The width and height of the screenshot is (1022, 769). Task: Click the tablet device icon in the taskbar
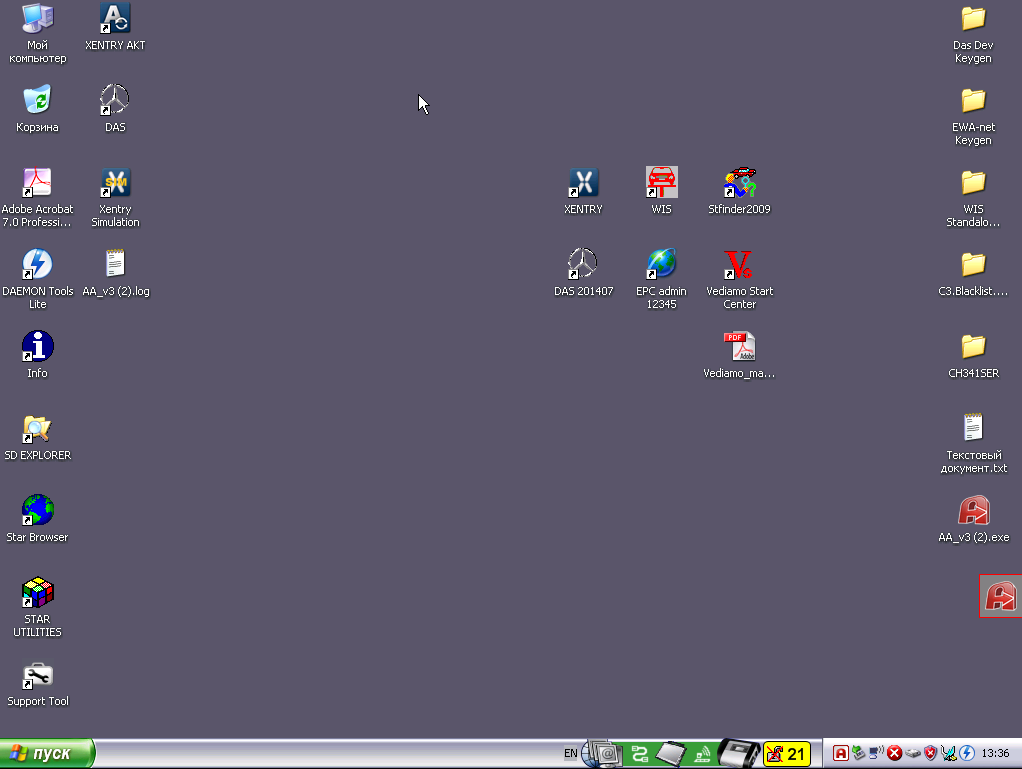point(671,754)
